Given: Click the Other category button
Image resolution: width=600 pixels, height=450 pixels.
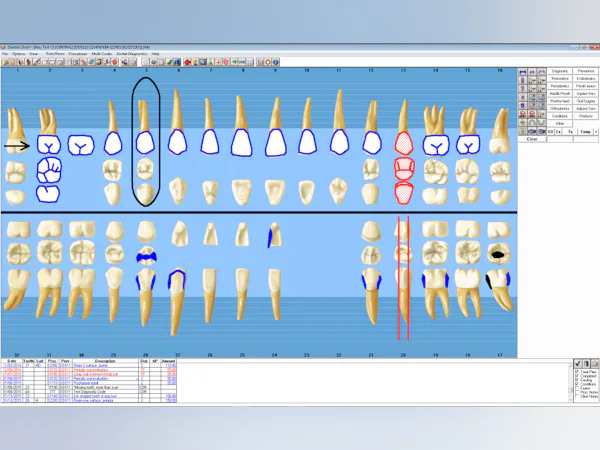Looking at the screenshot, I should (x=559, y=124).
